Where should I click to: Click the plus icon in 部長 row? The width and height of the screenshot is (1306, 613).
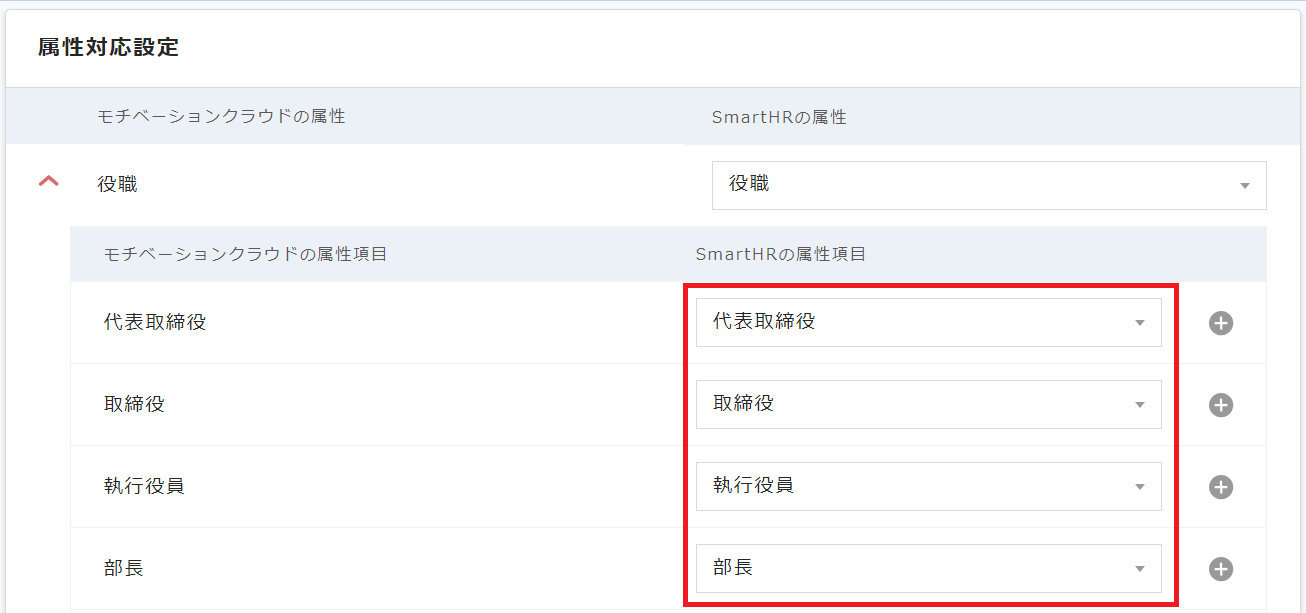[x=1220, y=569]
